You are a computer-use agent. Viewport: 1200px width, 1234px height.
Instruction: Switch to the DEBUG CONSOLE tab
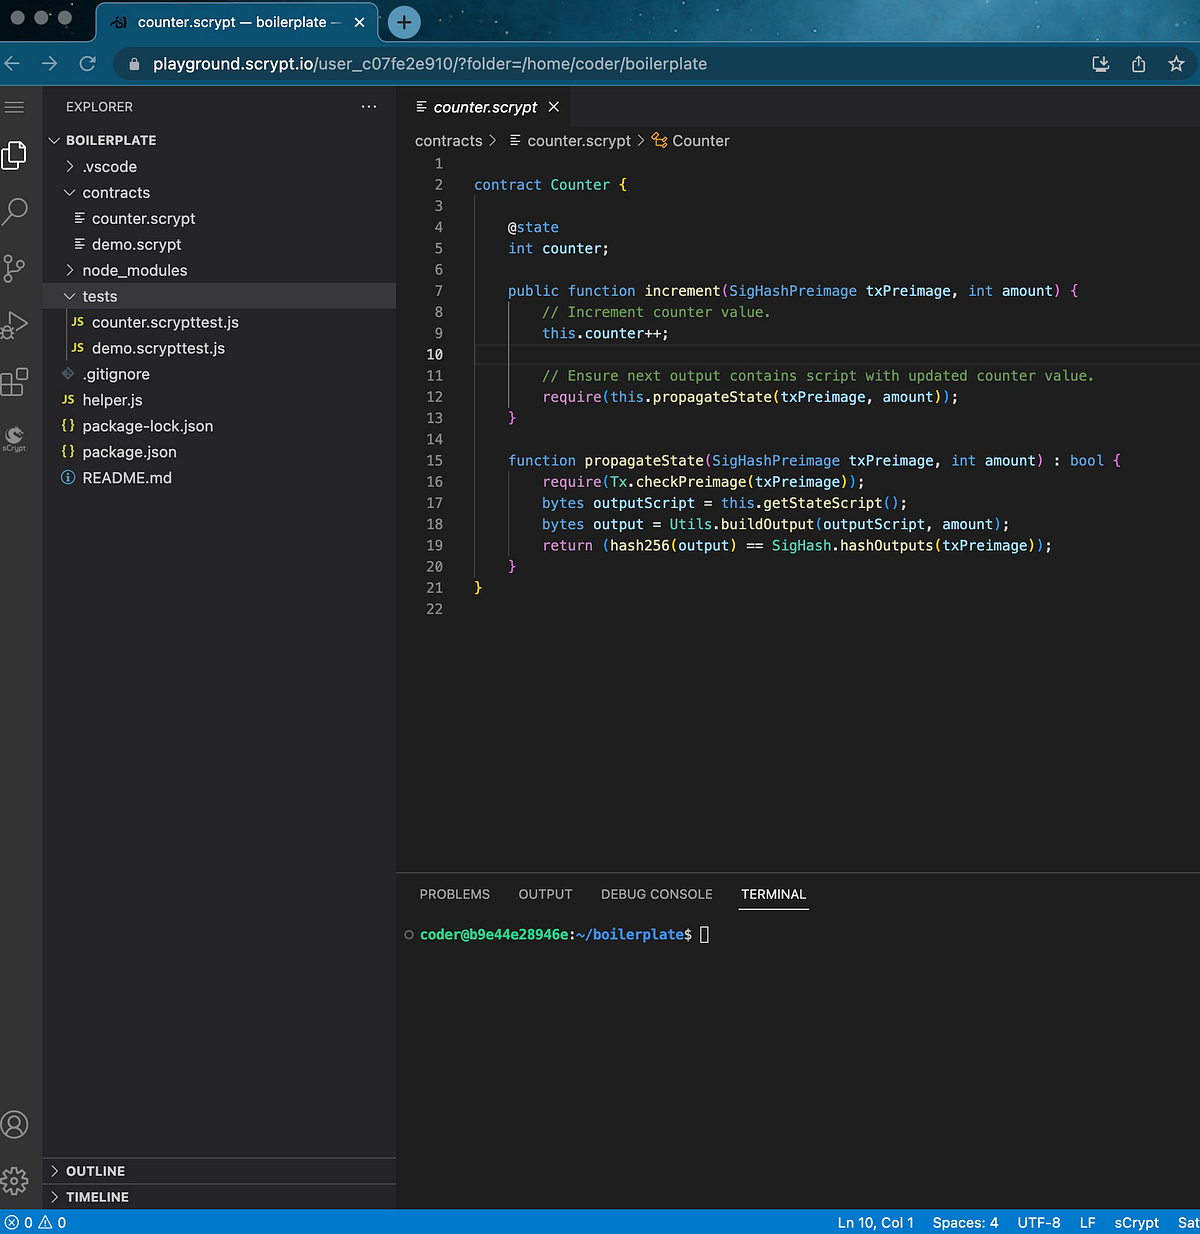coord(656,894)
